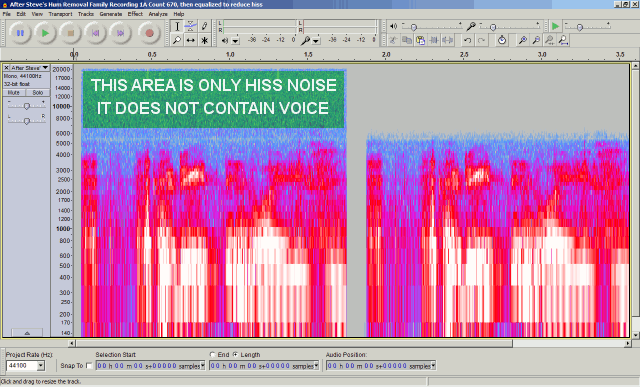This screenshot has height=387, width=640.
Task: Mute the After Steve track
Action: tap(14, 93)
